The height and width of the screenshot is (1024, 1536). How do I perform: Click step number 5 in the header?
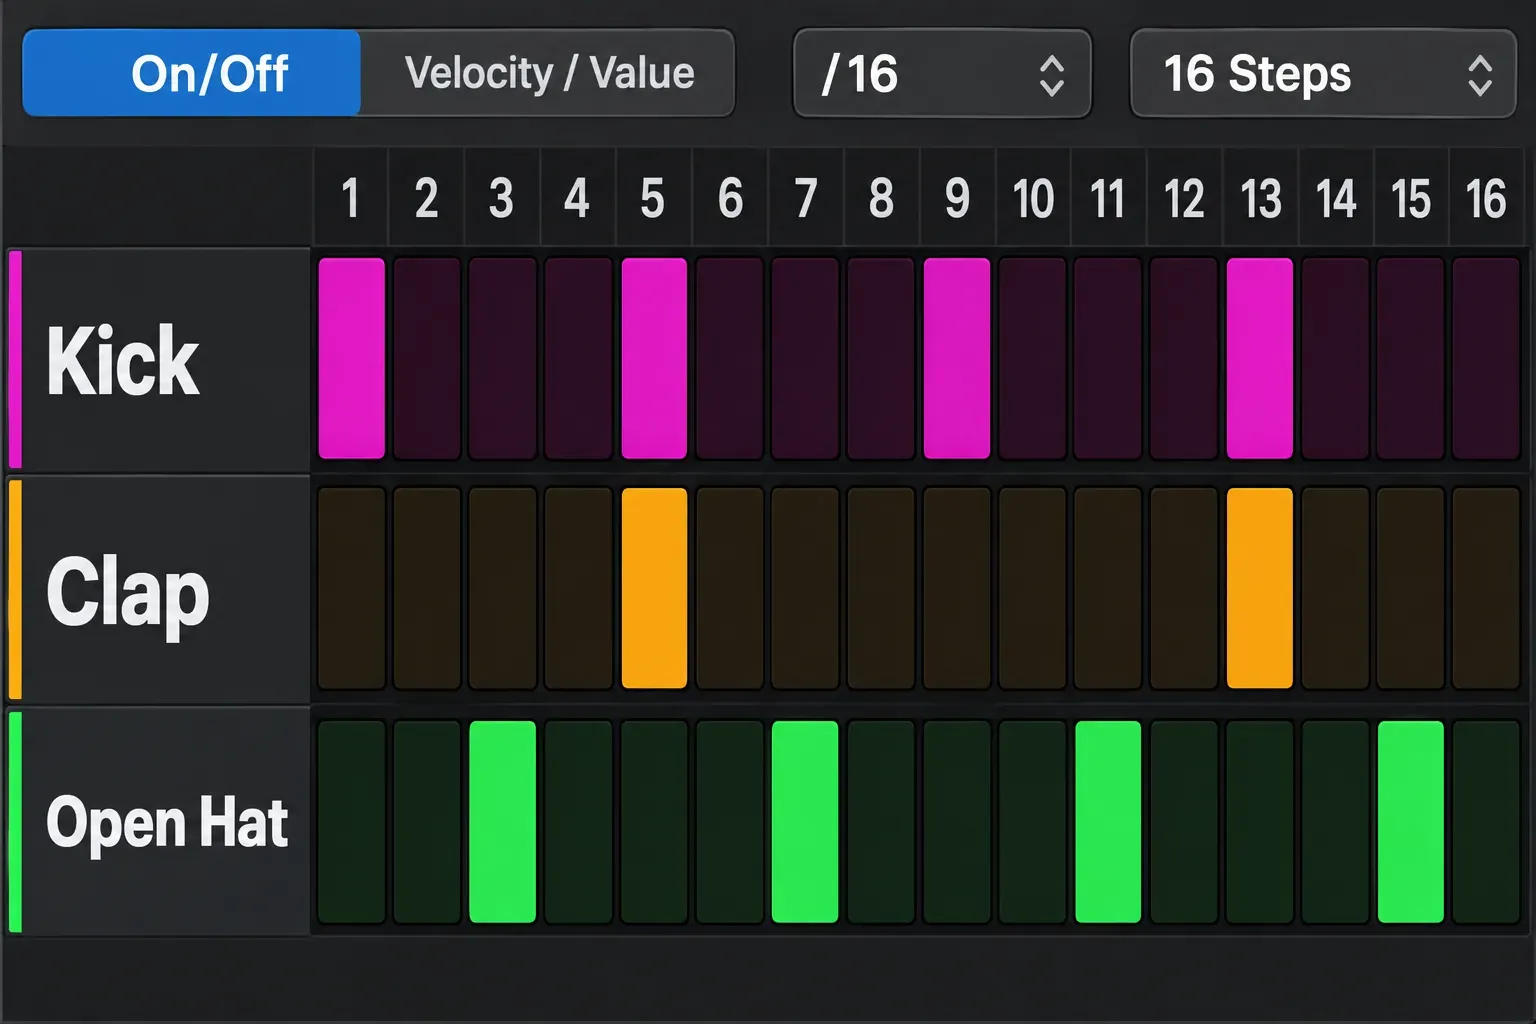click(x=653, y=198)
